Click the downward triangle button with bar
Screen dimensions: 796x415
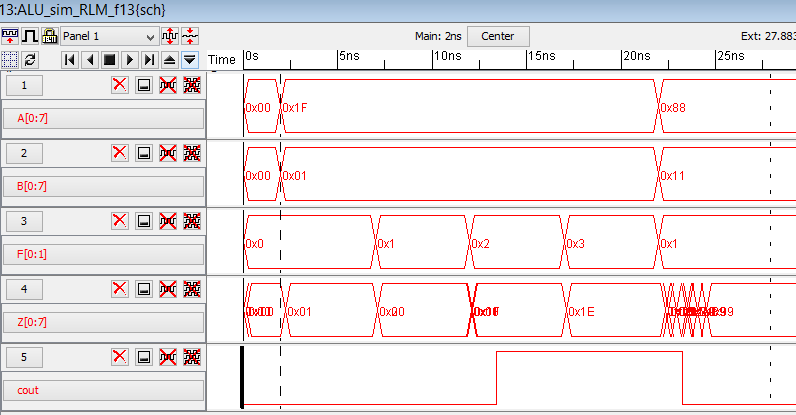point(189,60)
